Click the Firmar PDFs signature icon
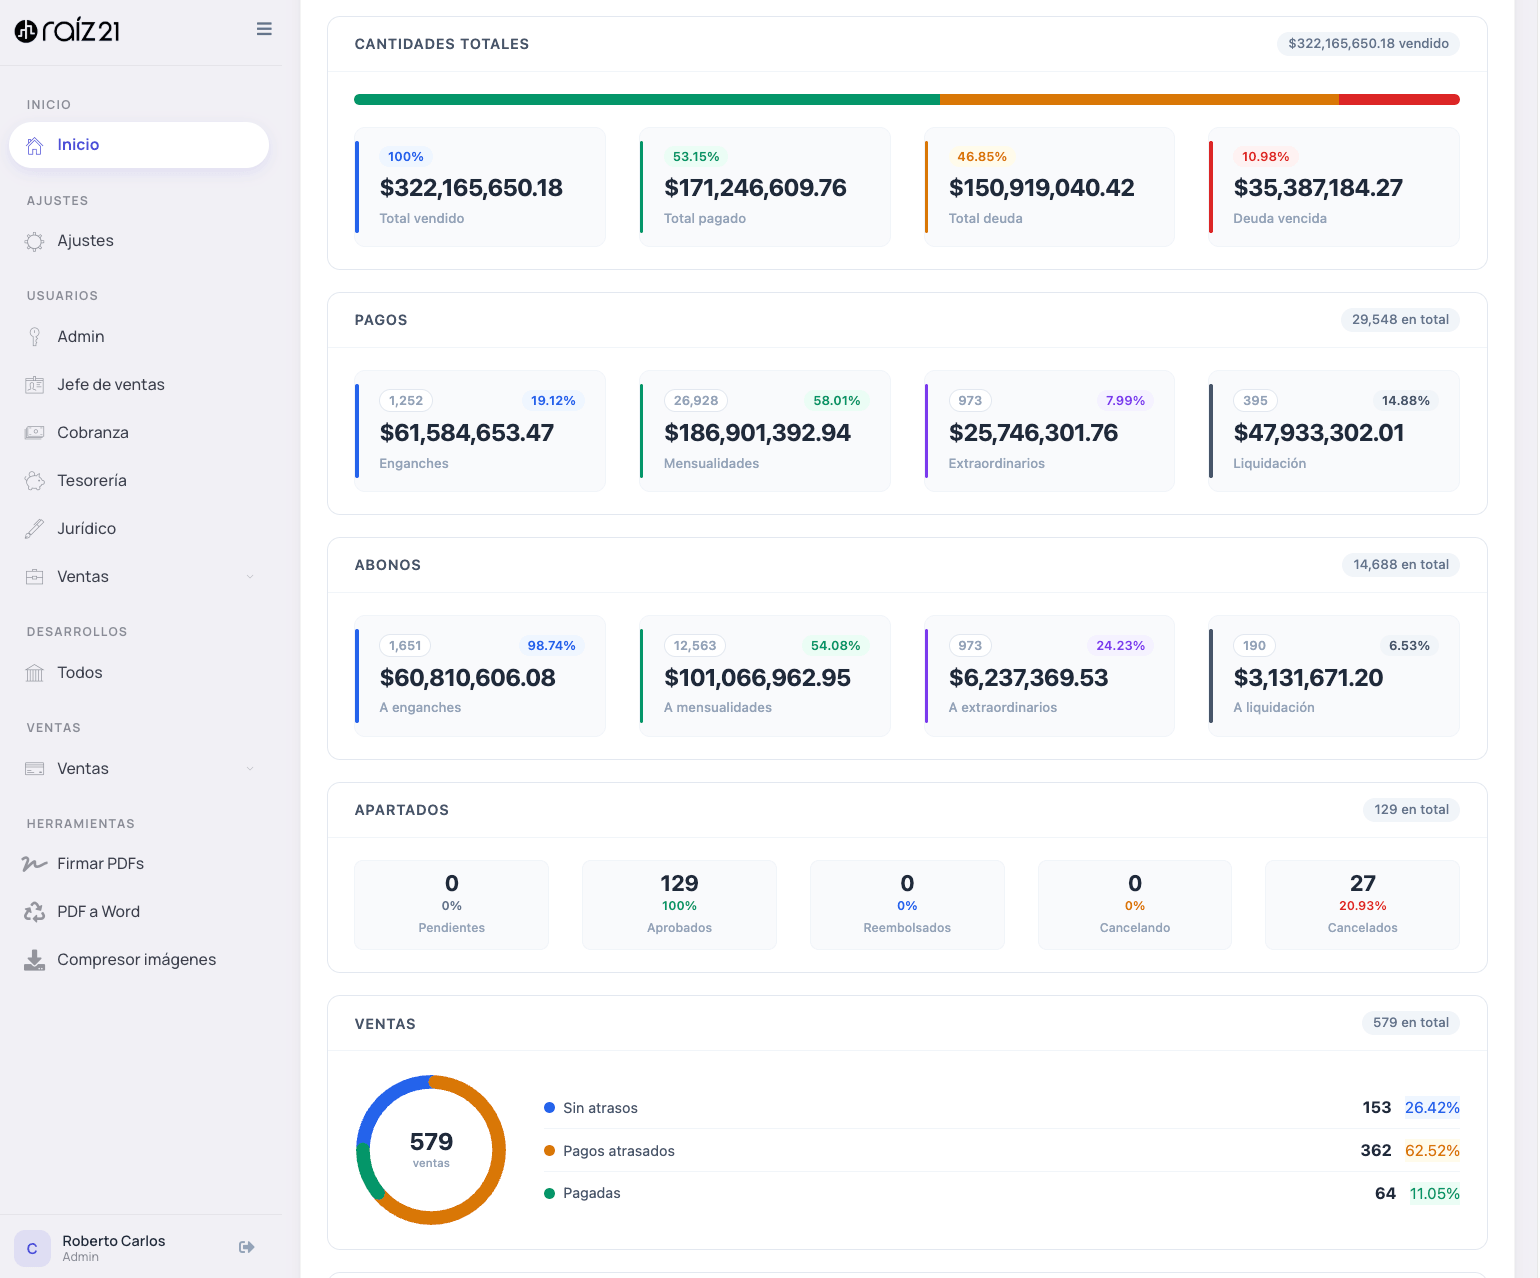Screen dimensions: 1540x1278 point(34,863)
